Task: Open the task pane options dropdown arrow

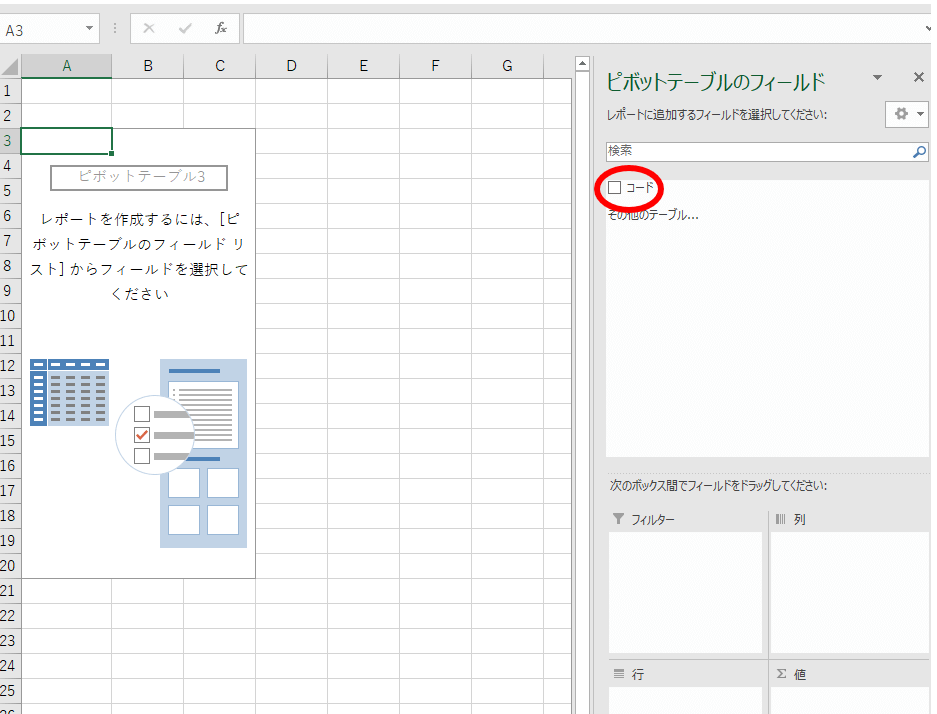Action: coord(877,78)
